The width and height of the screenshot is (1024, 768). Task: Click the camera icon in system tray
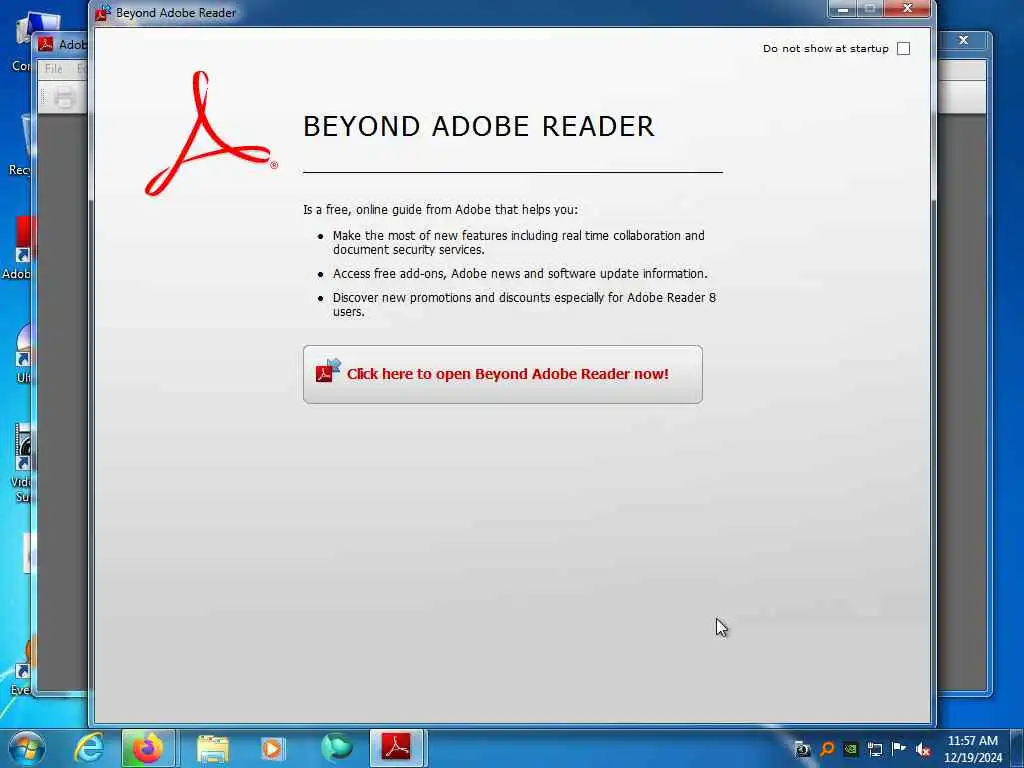[x=803, y=750]
